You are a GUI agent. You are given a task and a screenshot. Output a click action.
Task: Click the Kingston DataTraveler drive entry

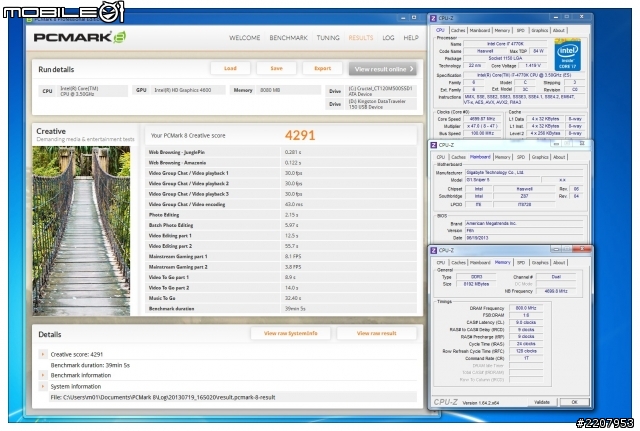(x=381, y=104)
